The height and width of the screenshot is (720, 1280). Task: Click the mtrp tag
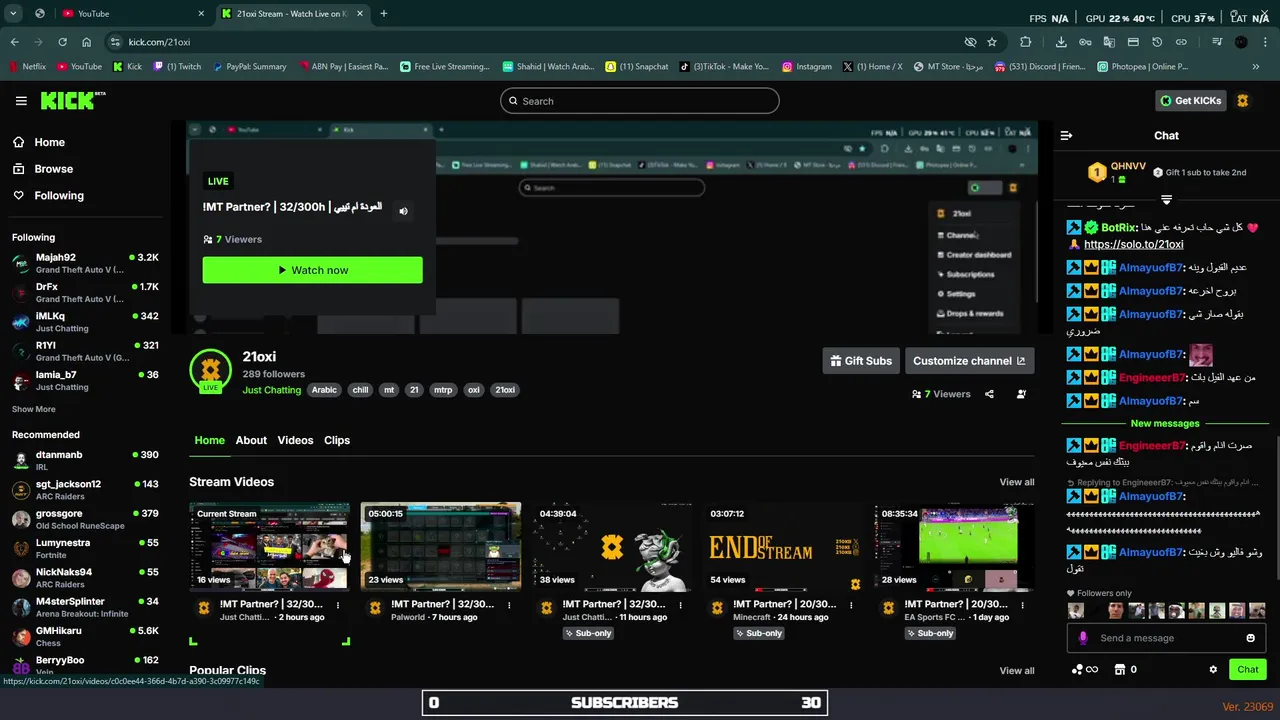(443, 390)
